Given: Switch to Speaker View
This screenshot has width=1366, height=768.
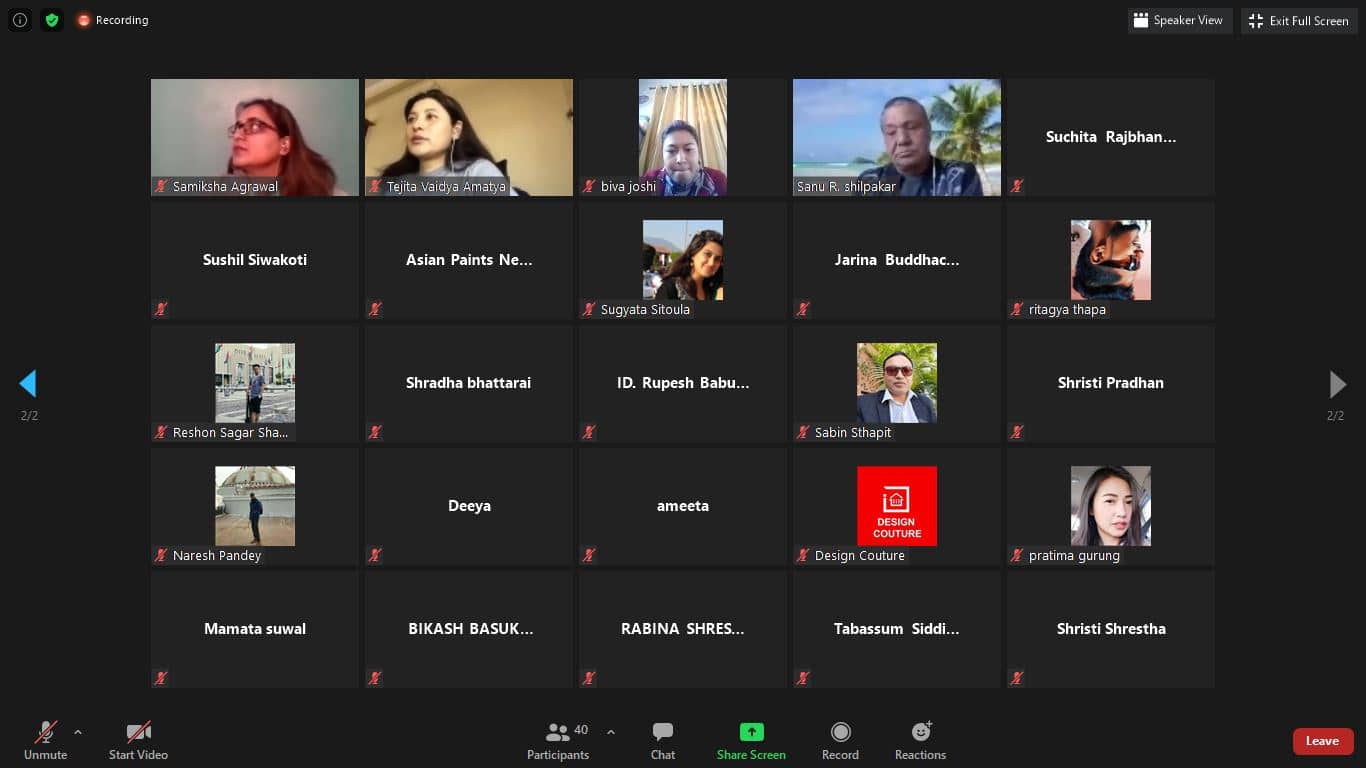Looking at the screenshot, I should (1179, 20).
